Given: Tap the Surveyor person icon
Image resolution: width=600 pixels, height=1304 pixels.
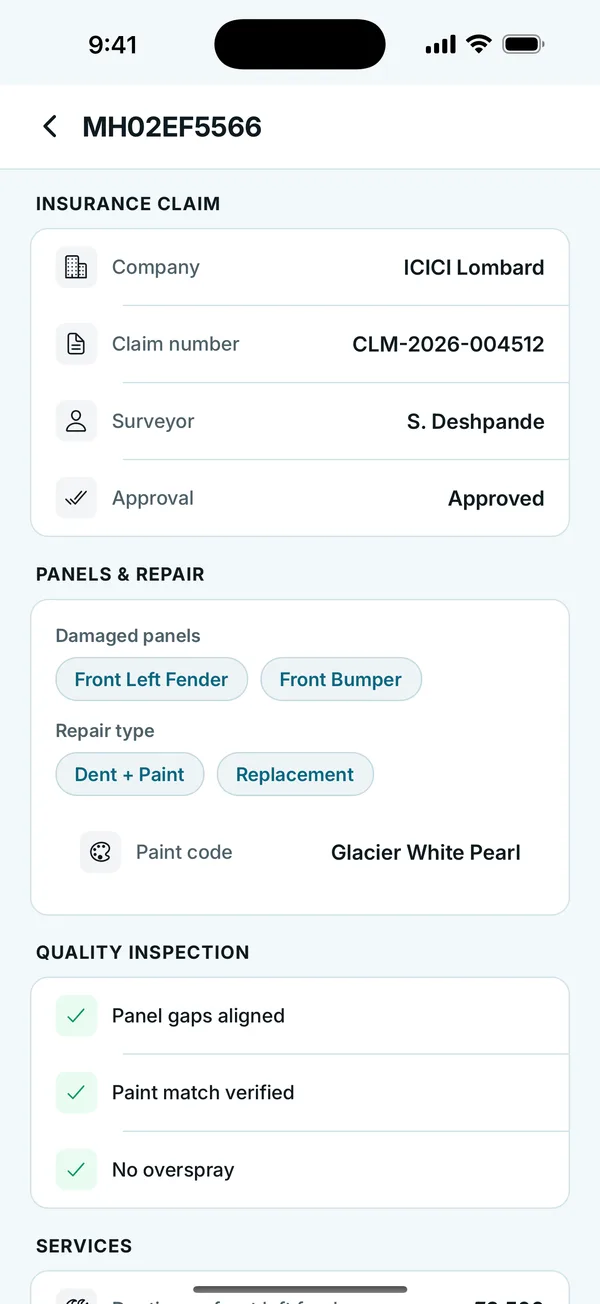Looking at the screenshot, I should tap(76, 421).
